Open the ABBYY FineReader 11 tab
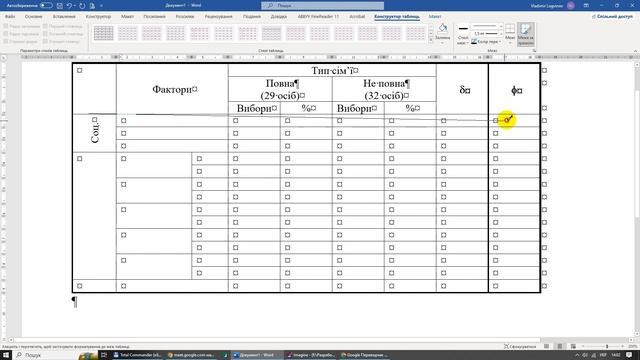Viewport: 640px width, 360px height. [x=318, y=17]
